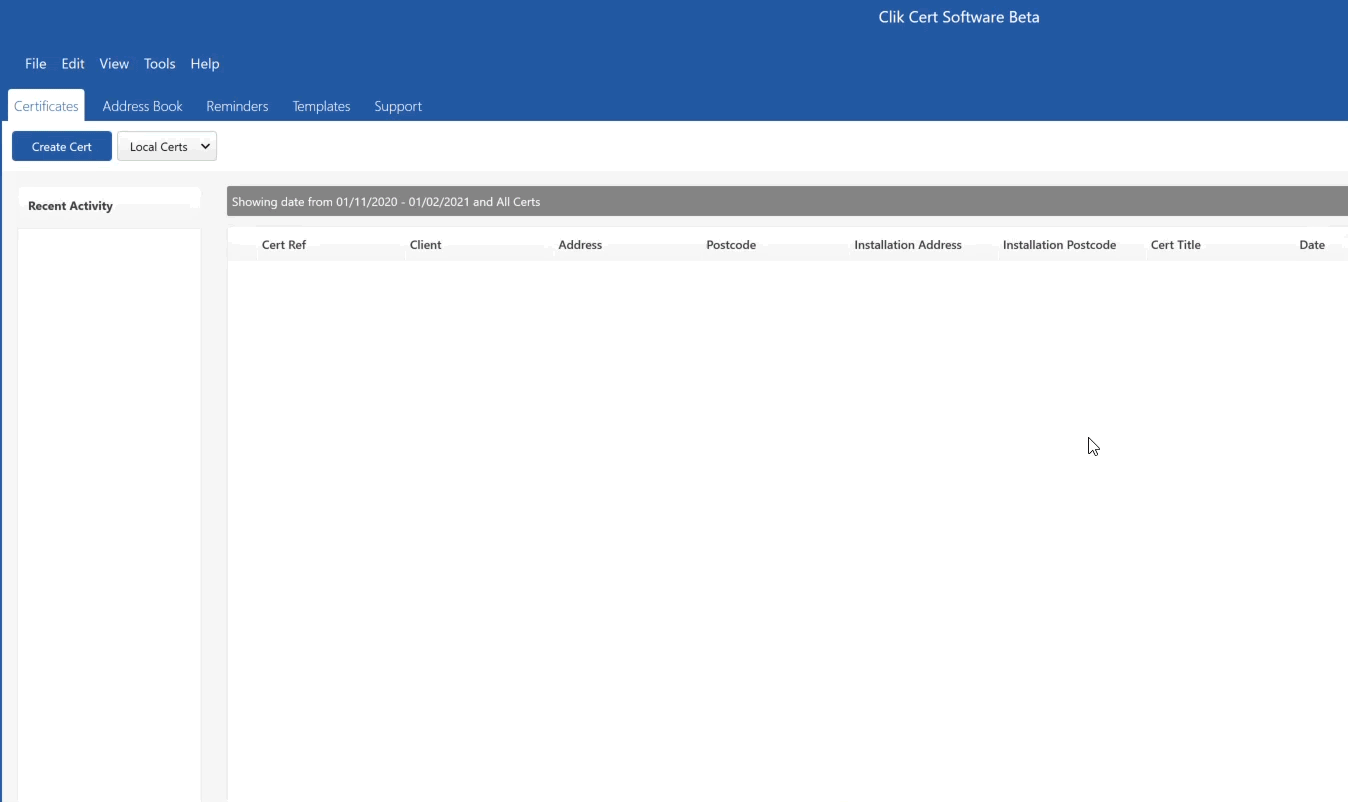The width and height of the screenshot is (1348, 802).
Task: Sort certificates by Client column
Action: coord(425,244)
